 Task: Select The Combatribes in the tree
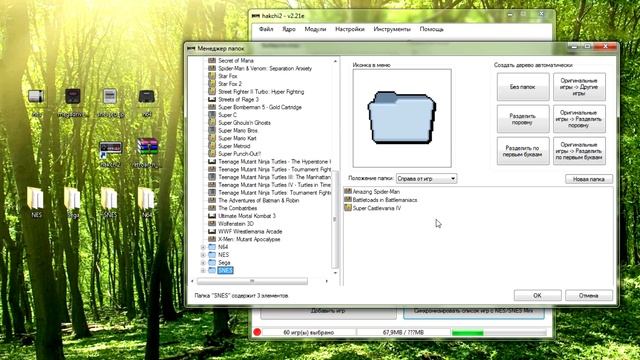point(238,208)
